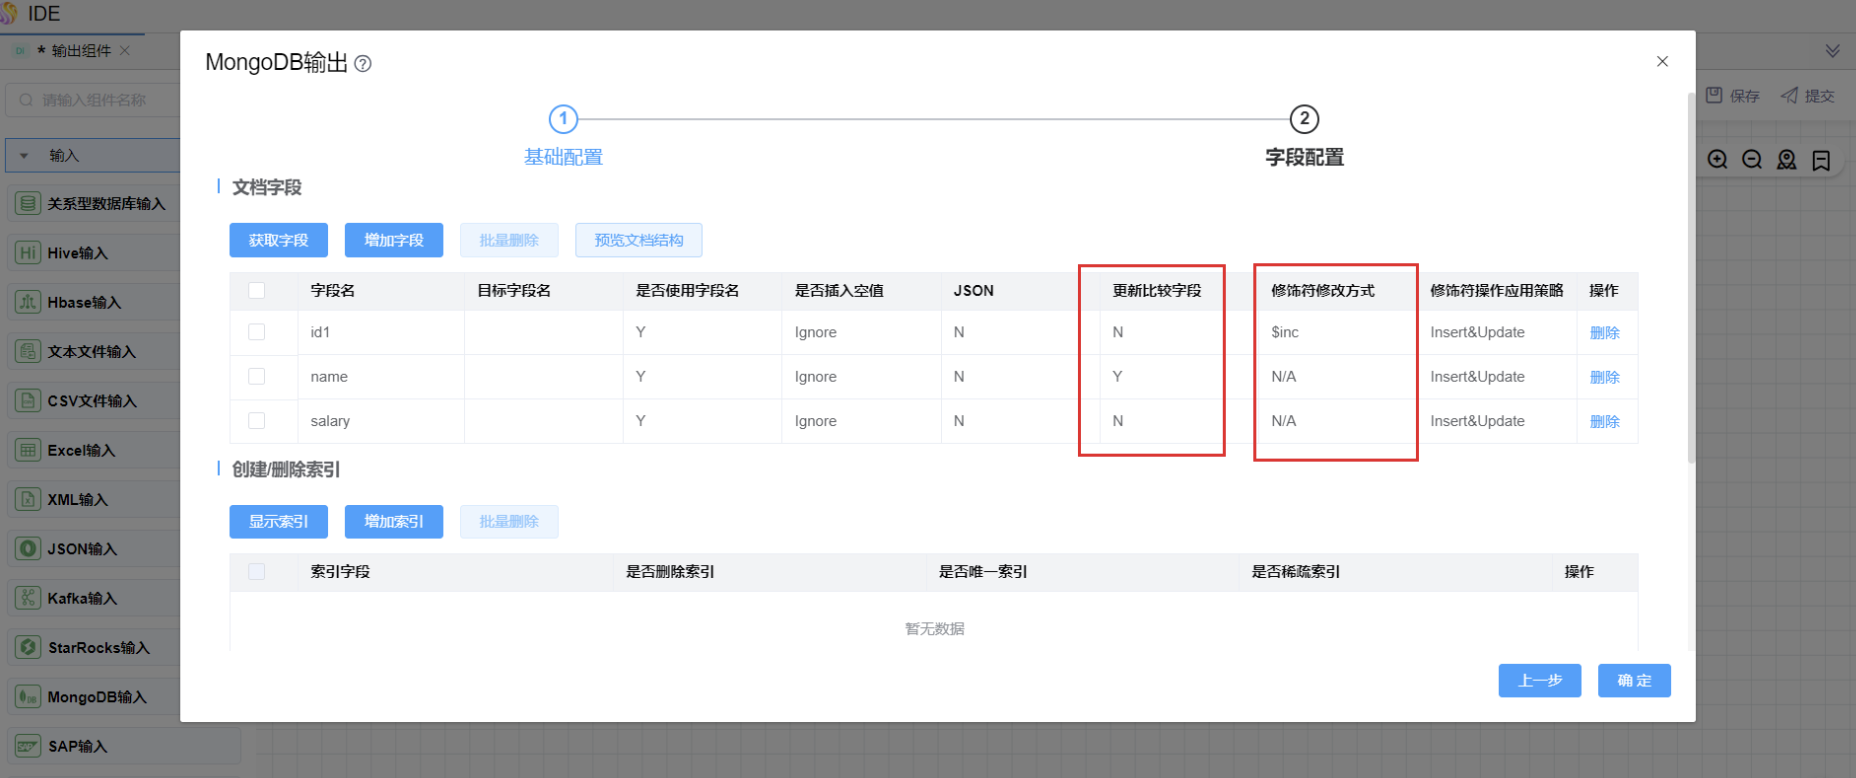Viewport: 1856px width, 778px height.
Task: Click the zoom out magnifier icon
Action: [x=1752, y=160]
